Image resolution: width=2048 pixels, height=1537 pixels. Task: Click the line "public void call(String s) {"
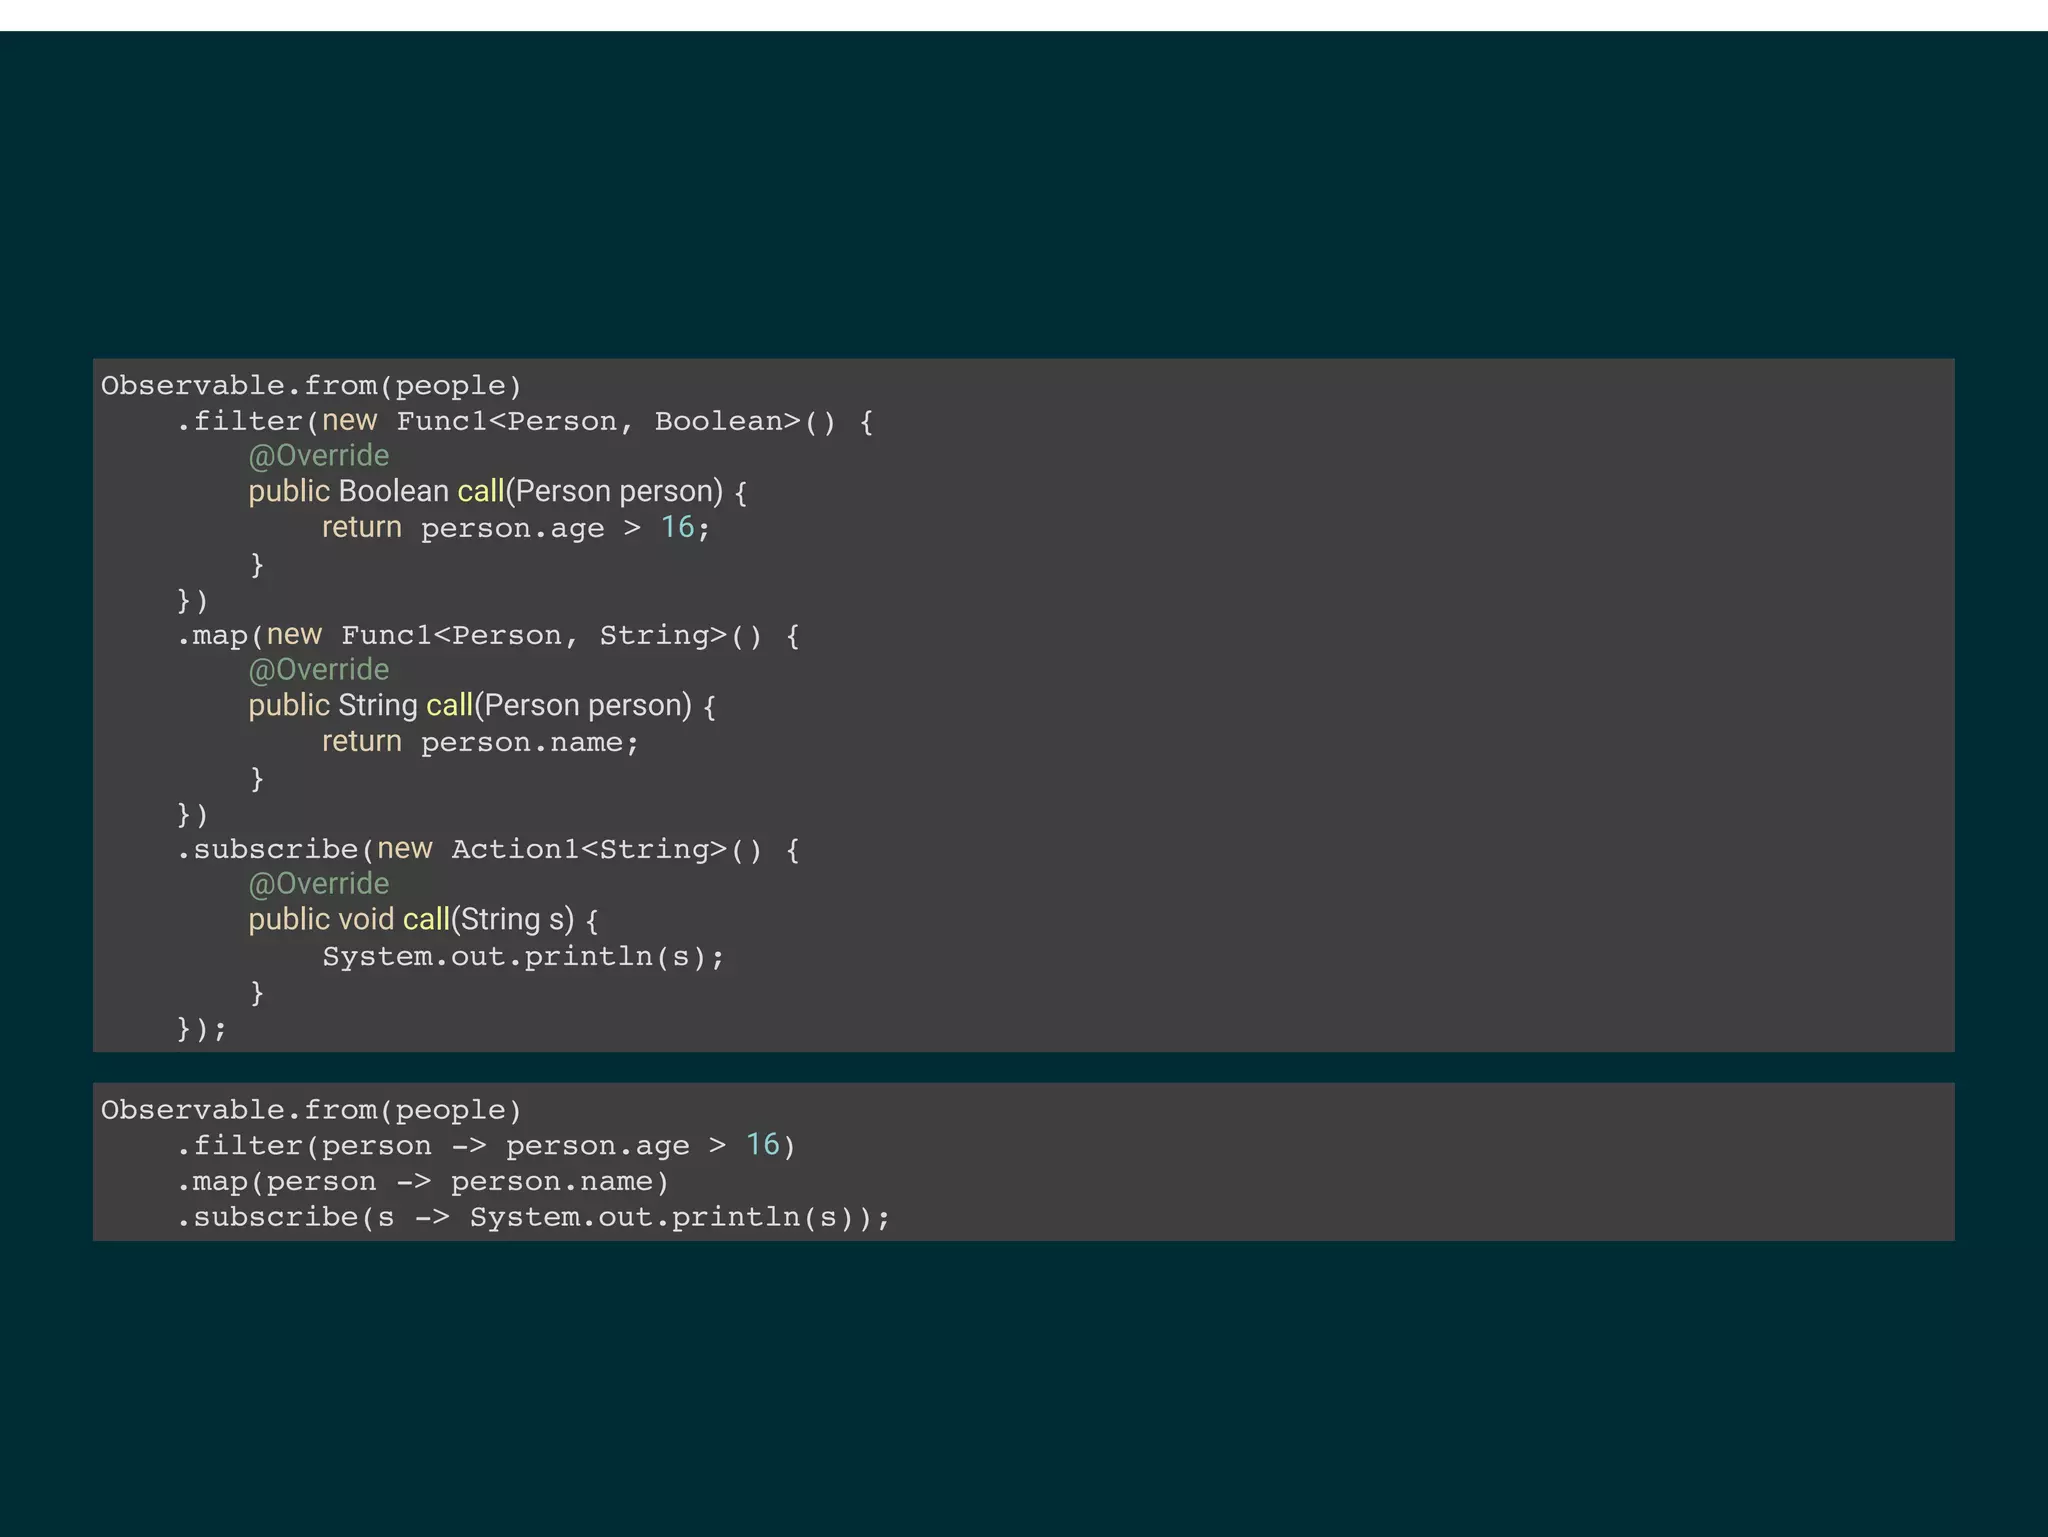pos(423,919)
